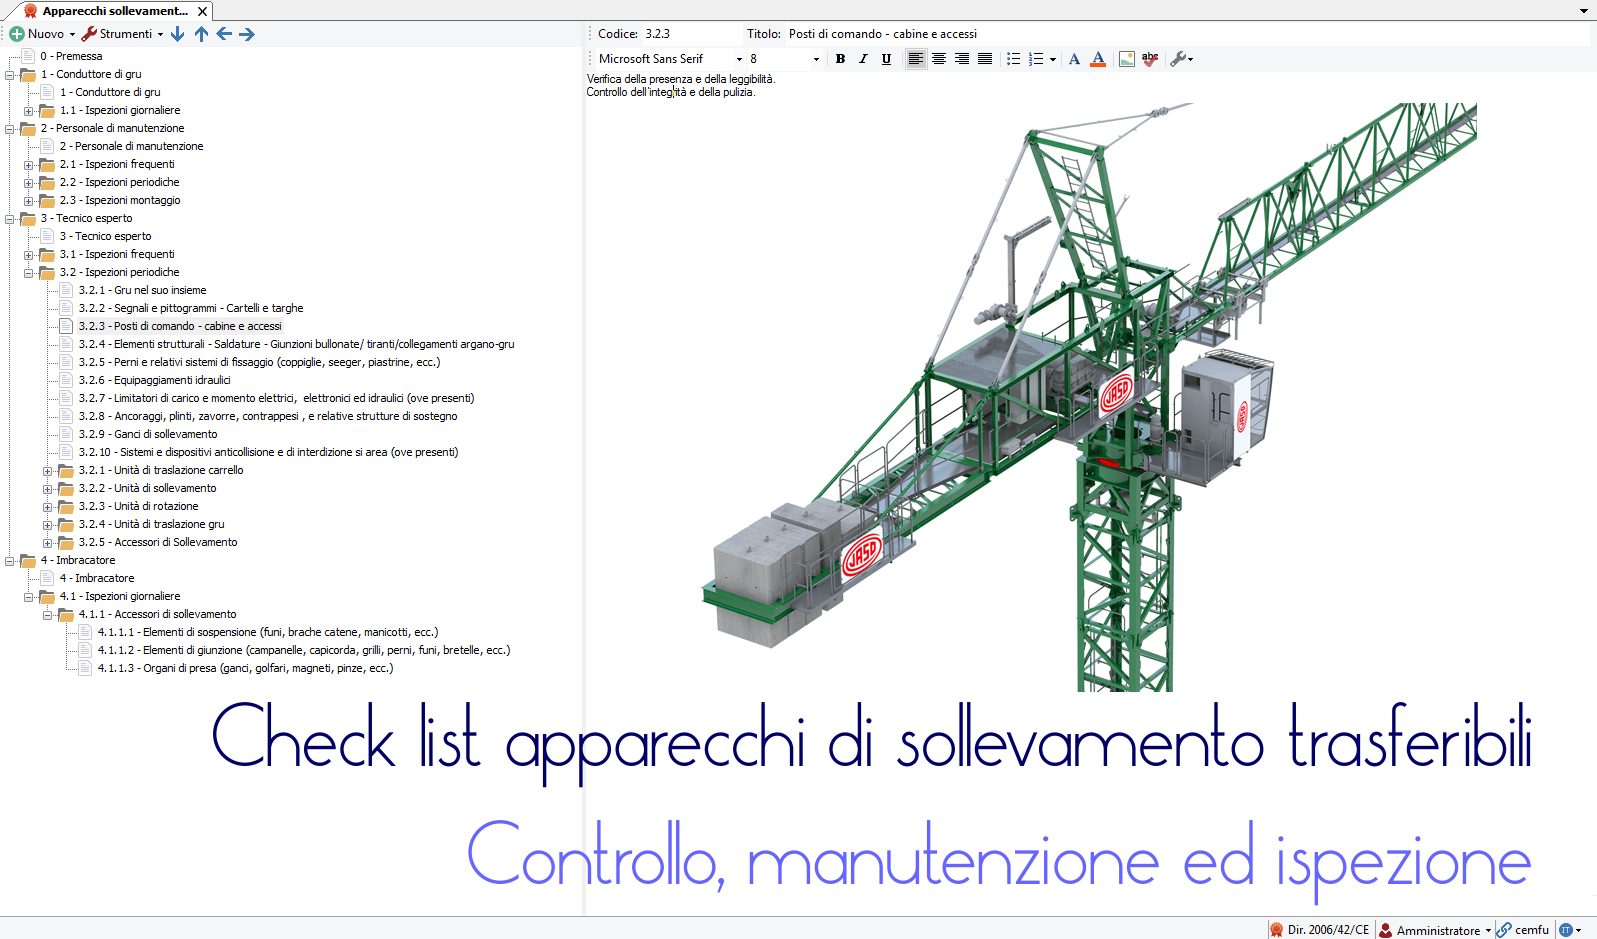Toggle italic formatting
1597x939 pixels.
click(x=863, y=59)
